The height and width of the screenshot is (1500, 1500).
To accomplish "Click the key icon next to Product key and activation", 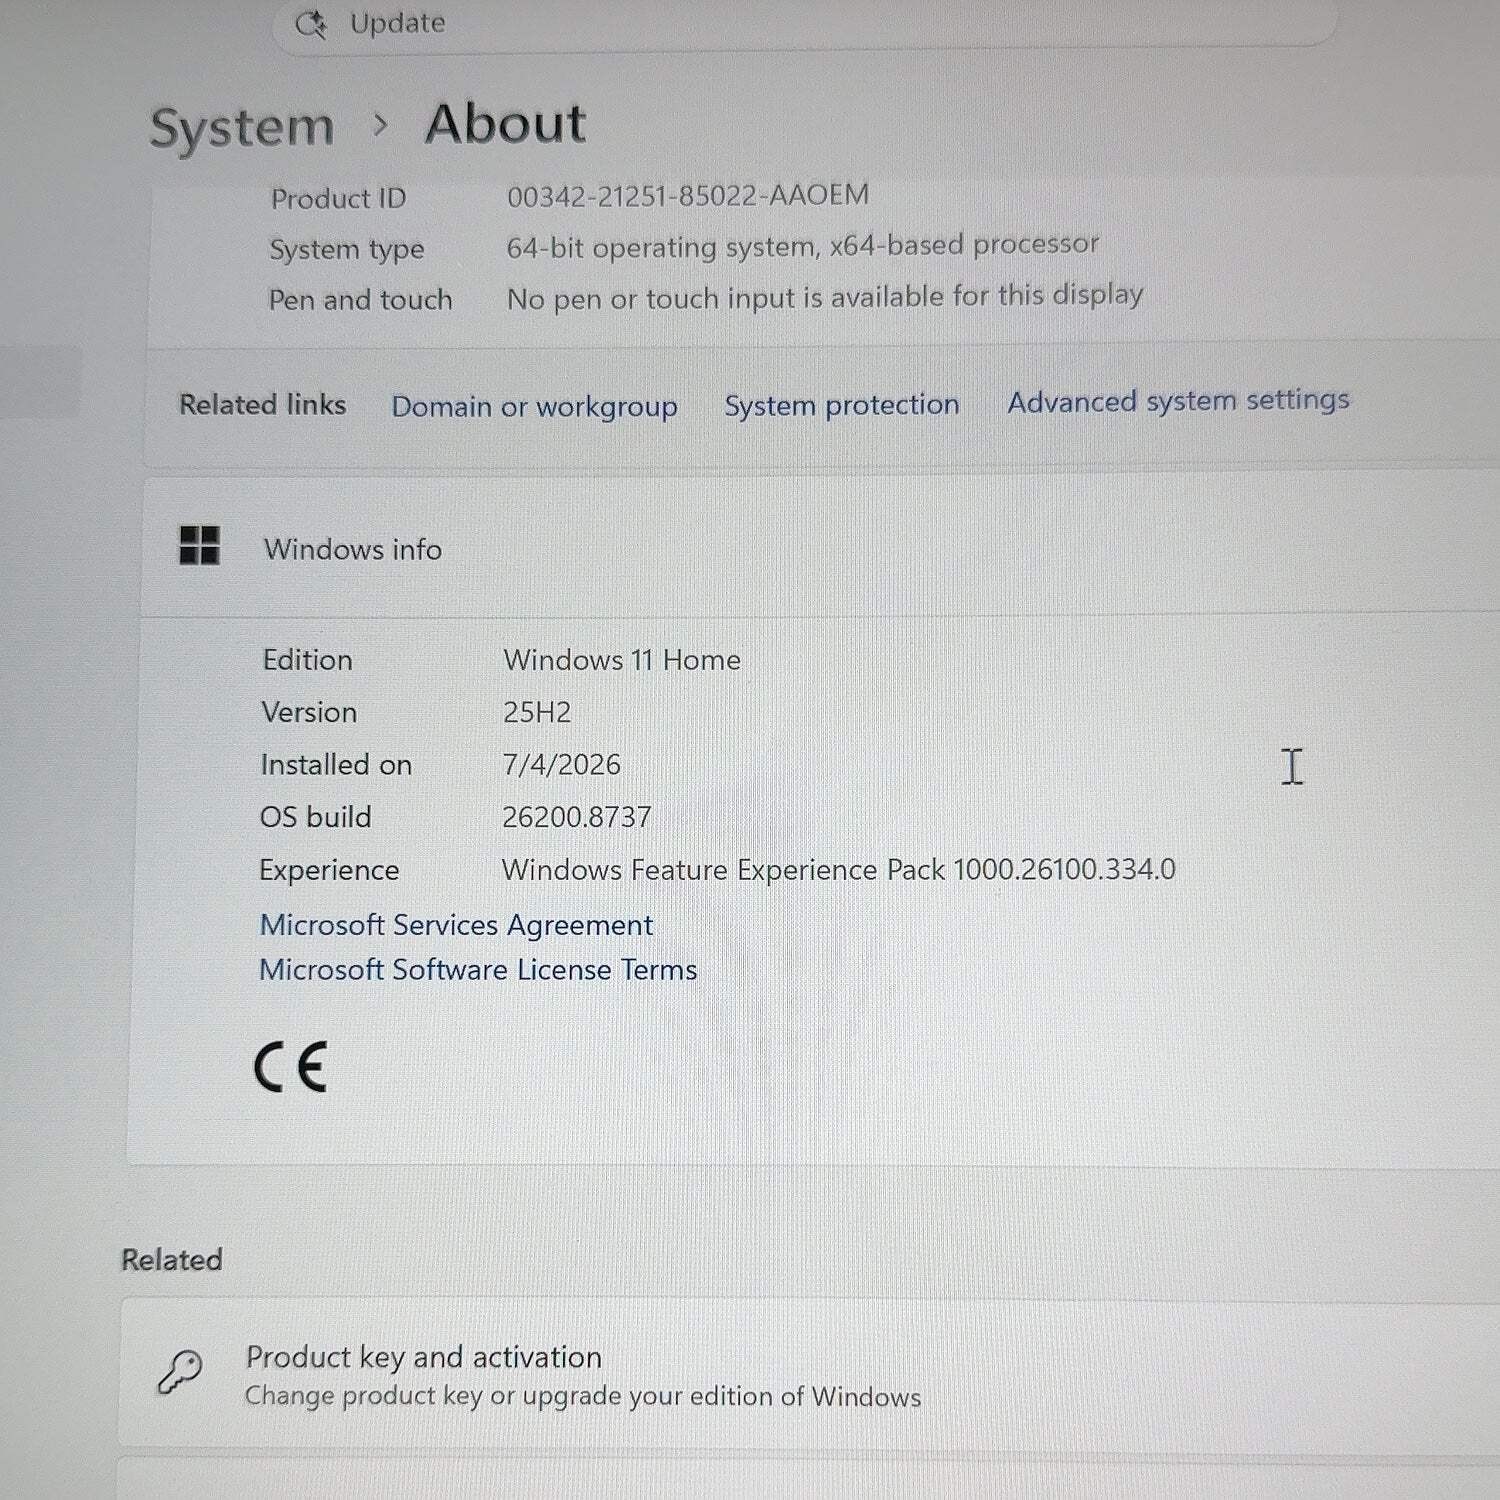I will point(180,1371).
